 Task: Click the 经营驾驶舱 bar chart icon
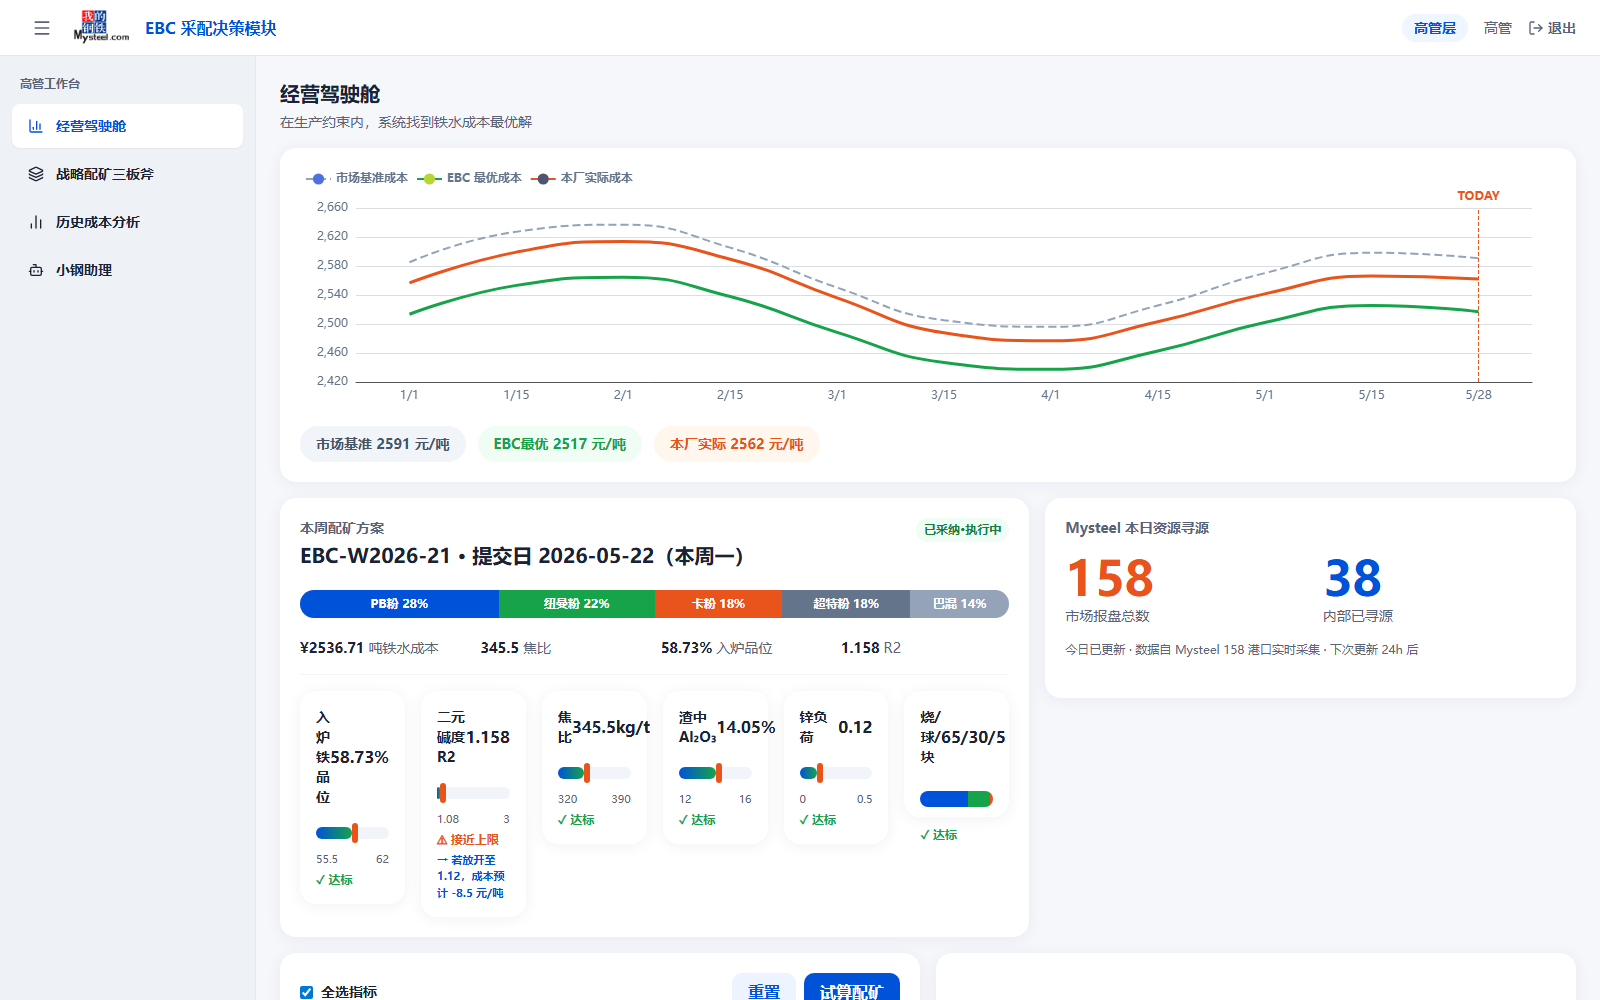click(36, 126)
